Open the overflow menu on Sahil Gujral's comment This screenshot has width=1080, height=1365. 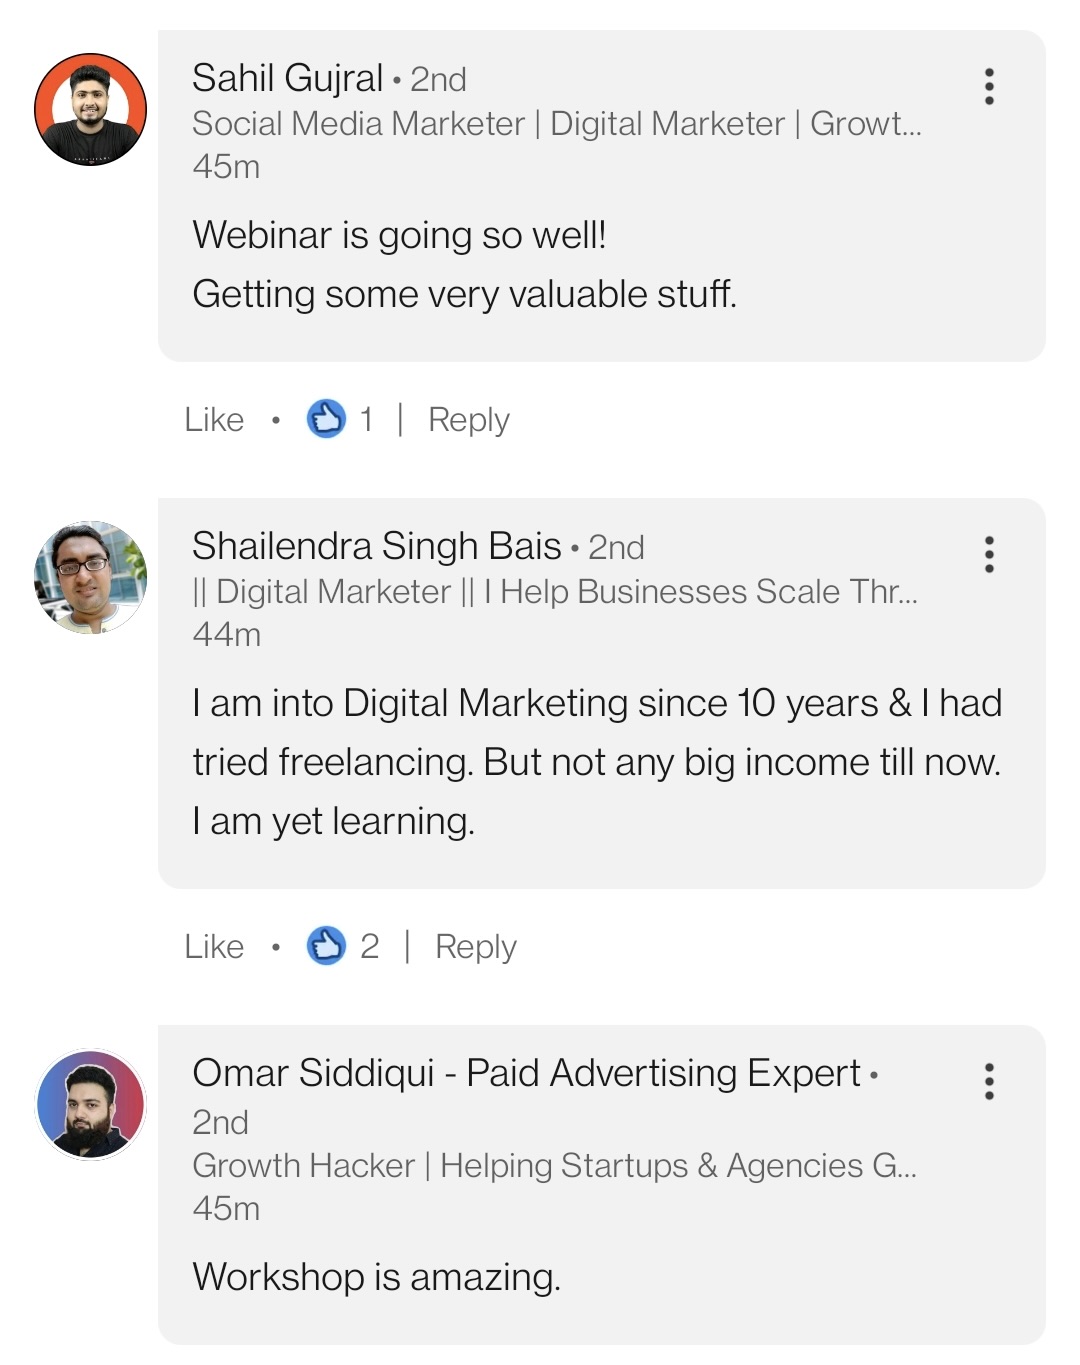[989, 88]
